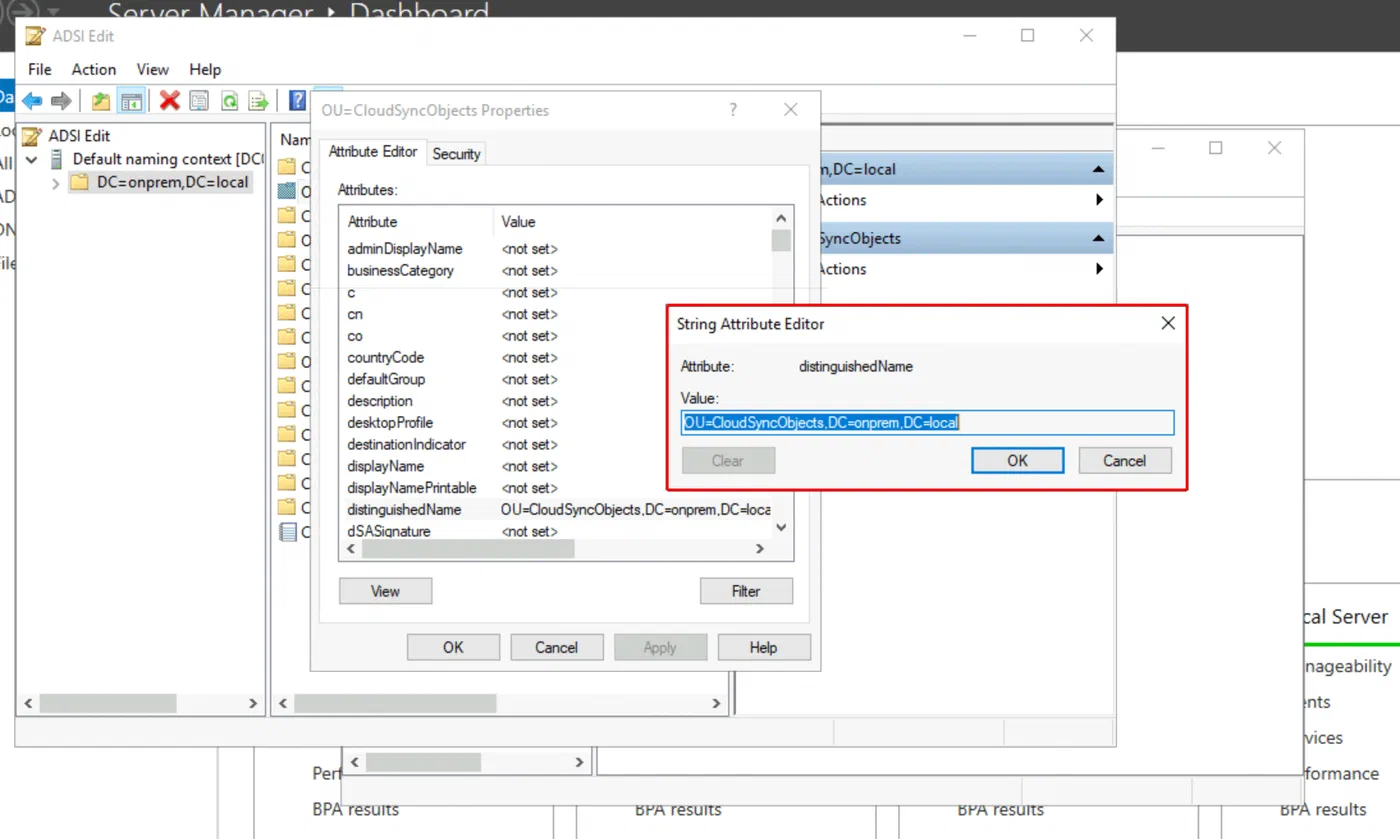The height and width of the screenshot is (839, 1400).
Task: Click OK in CloudSyncObjects Properties dialog
Action: point(453,647)
